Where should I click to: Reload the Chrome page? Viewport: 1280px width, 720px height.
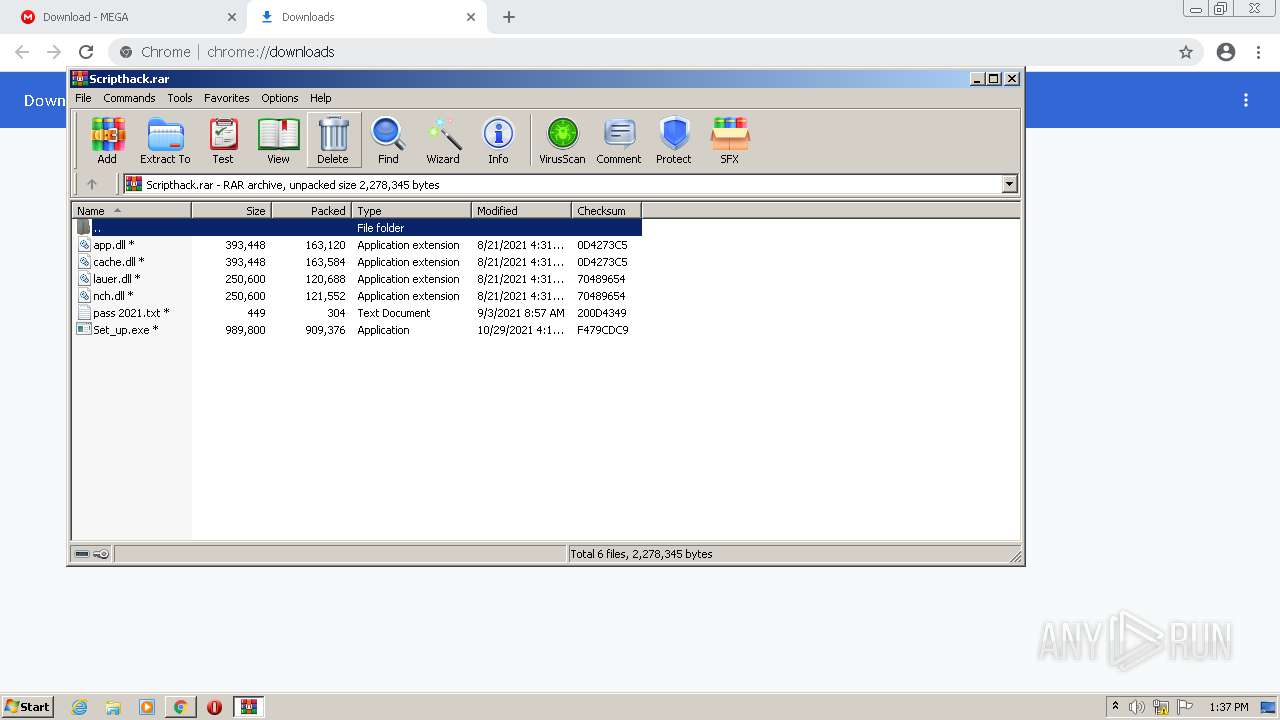[x=86, y=52]
